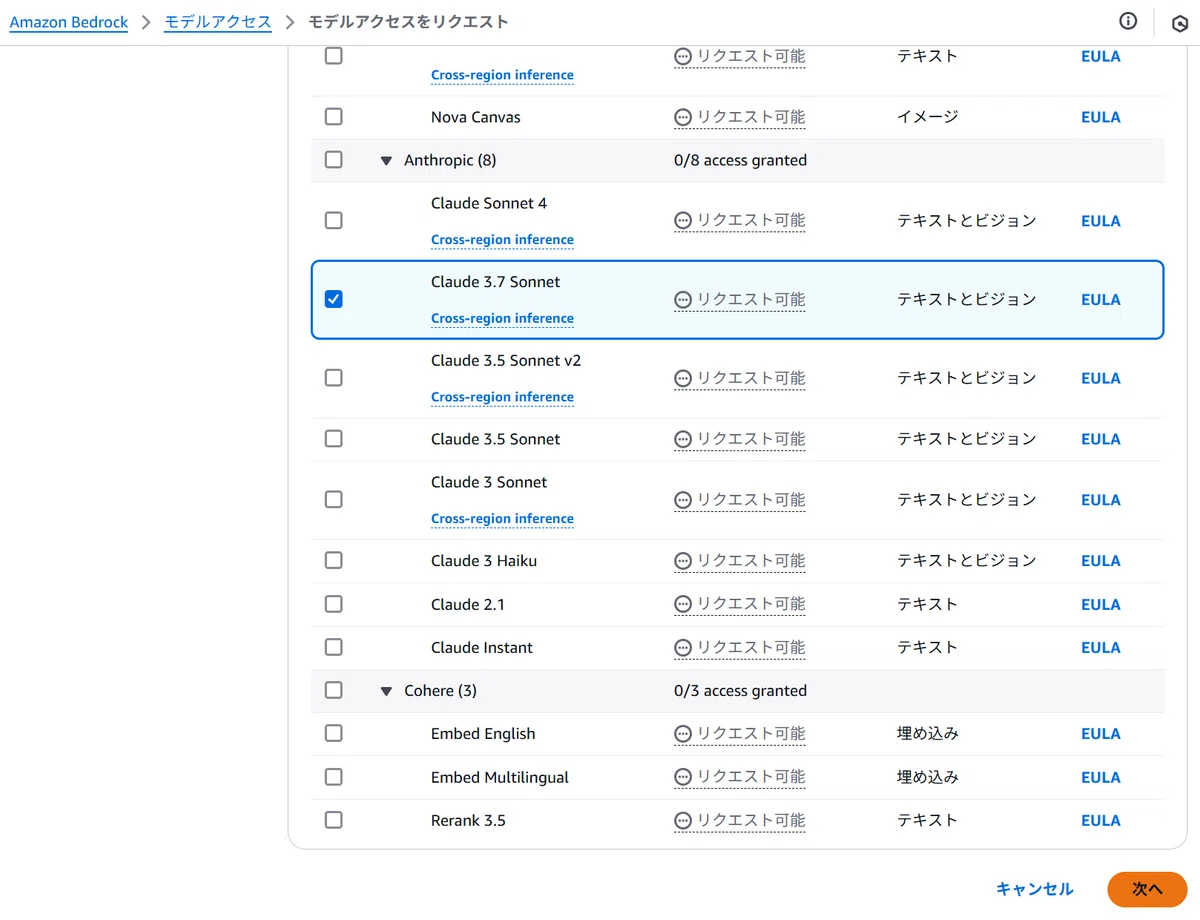Open EULA for Rerank 3.5

pyautogui.click(x=1101, y=821)
